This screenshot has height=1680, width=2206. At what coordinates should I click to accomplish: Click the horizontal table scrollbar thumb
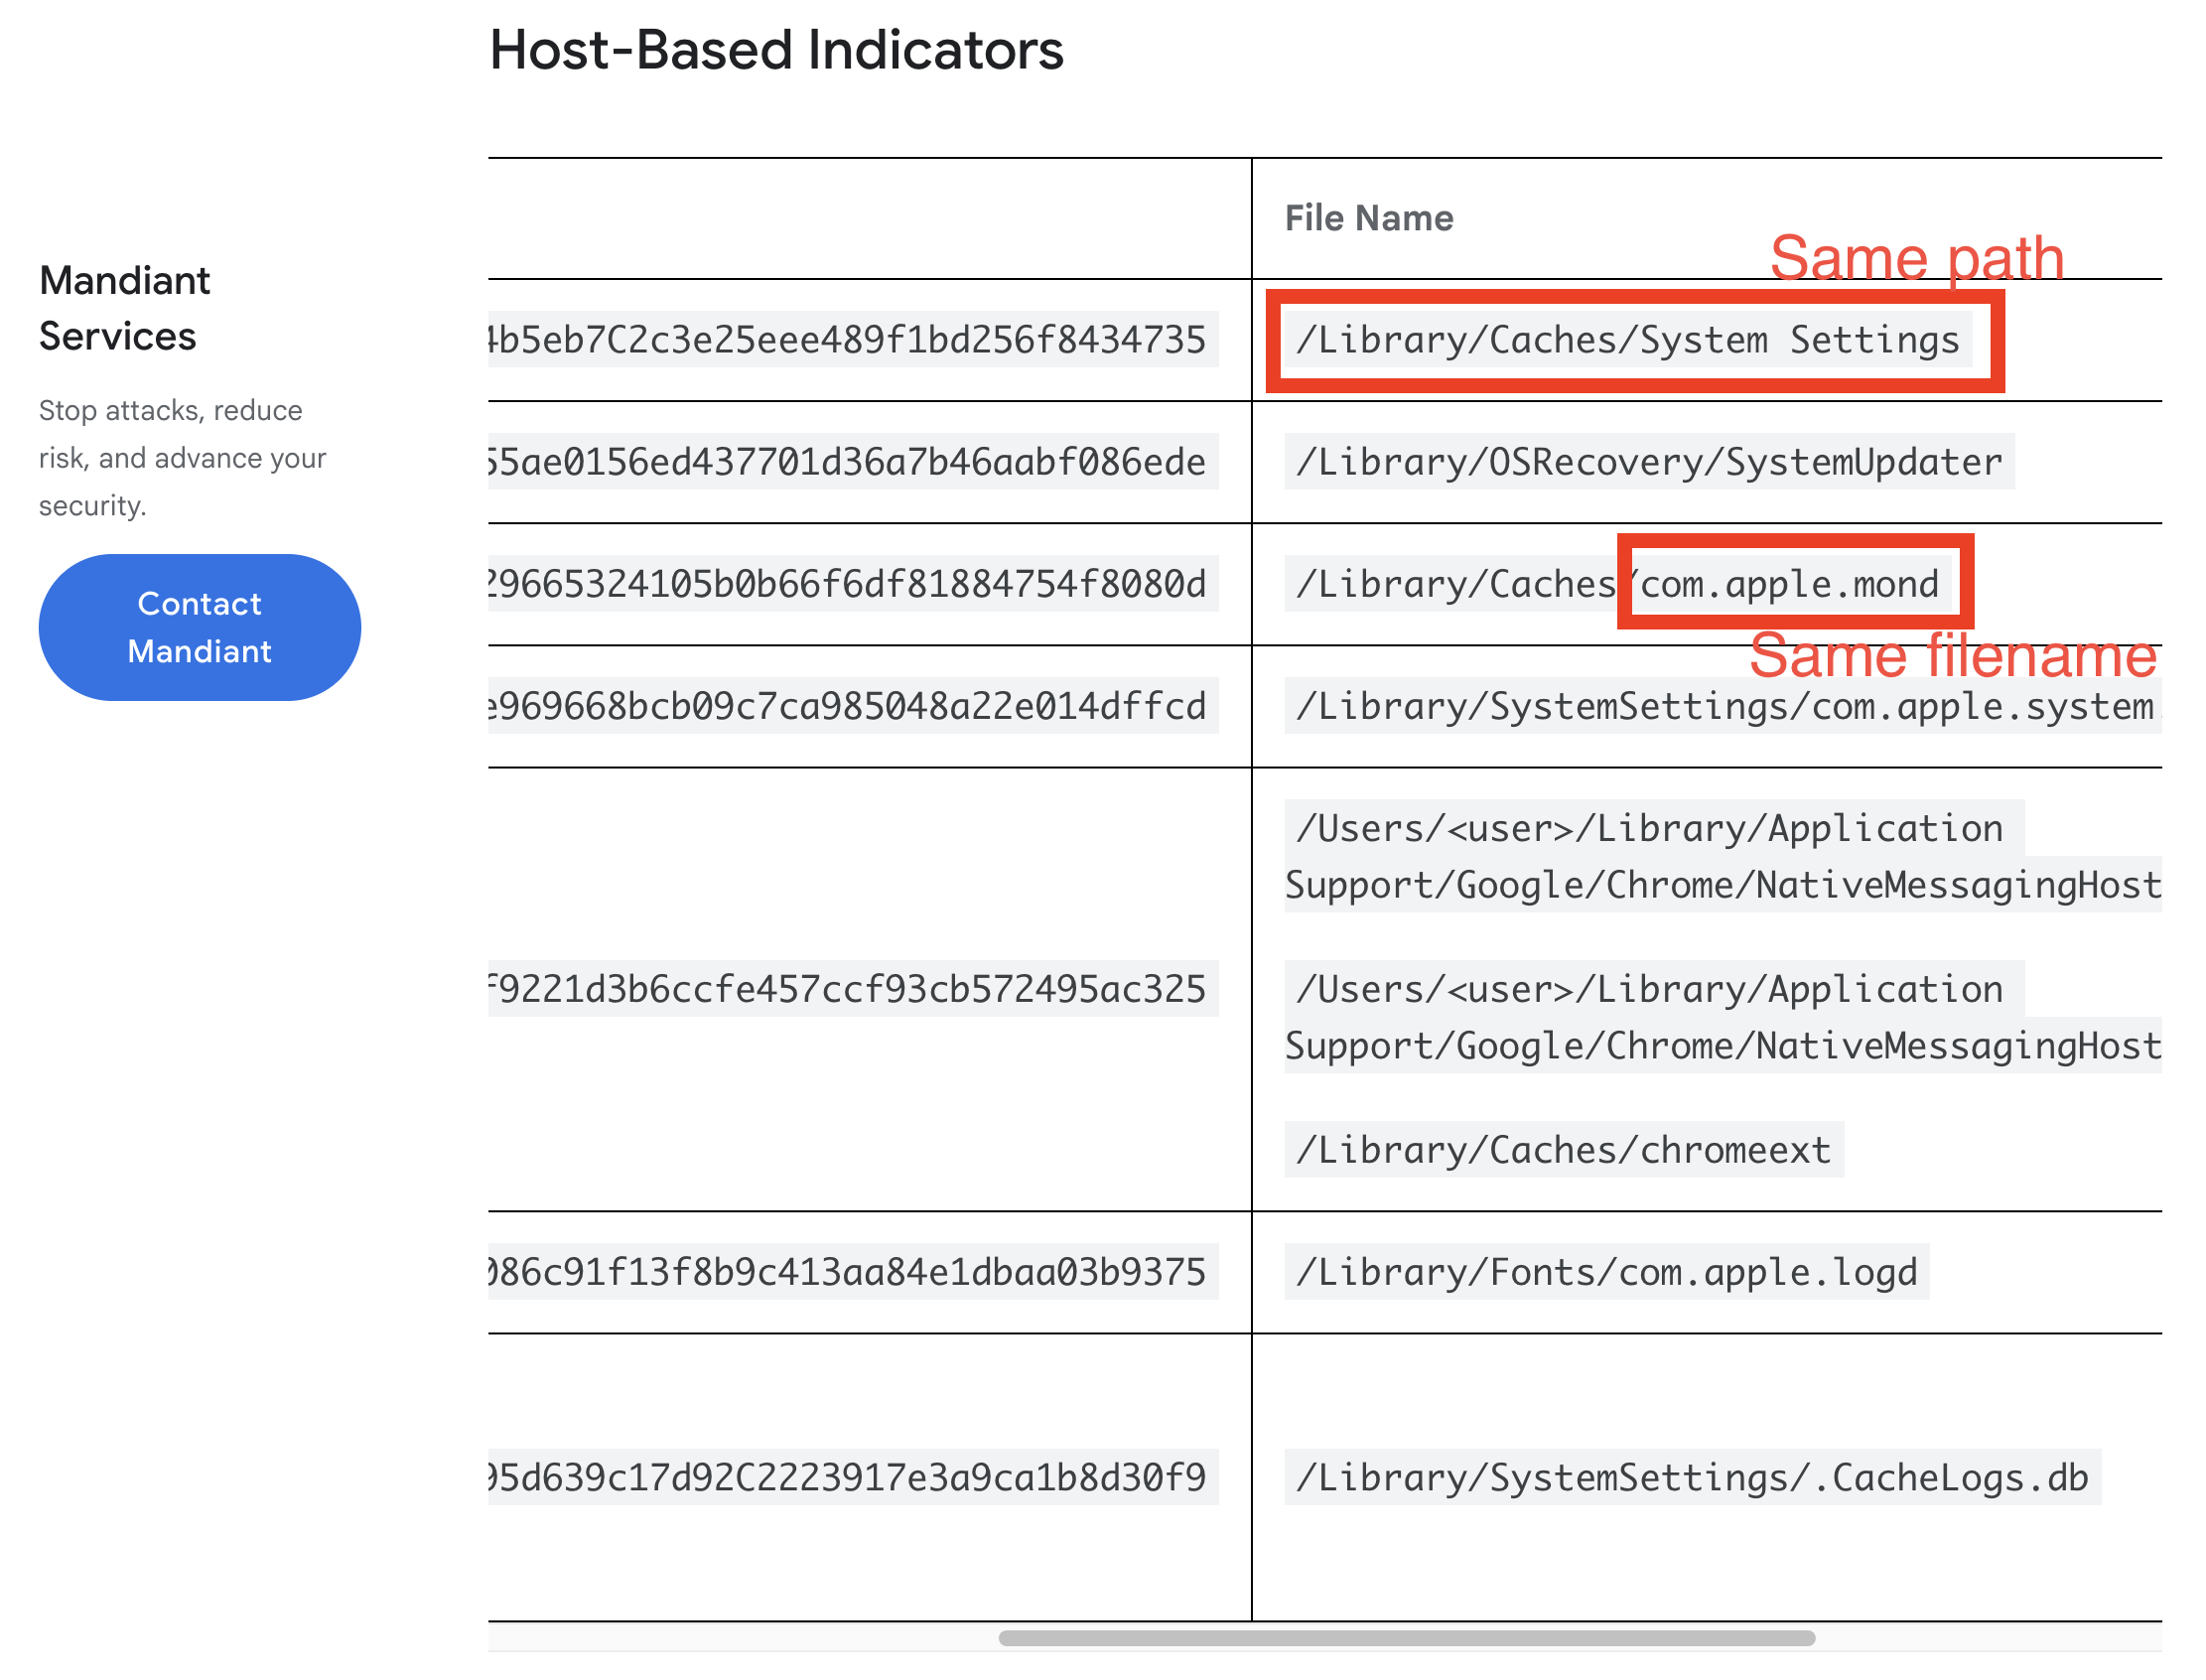tap(1405, 1638)
